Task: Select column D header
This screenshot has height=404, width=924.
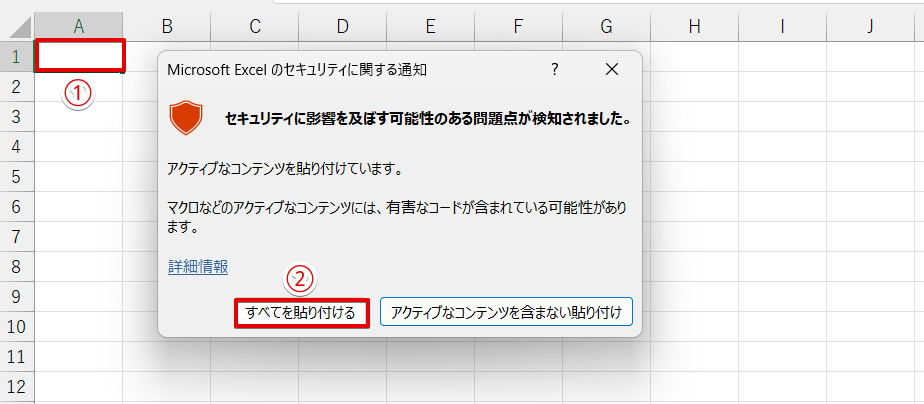Action: point(342,27)
